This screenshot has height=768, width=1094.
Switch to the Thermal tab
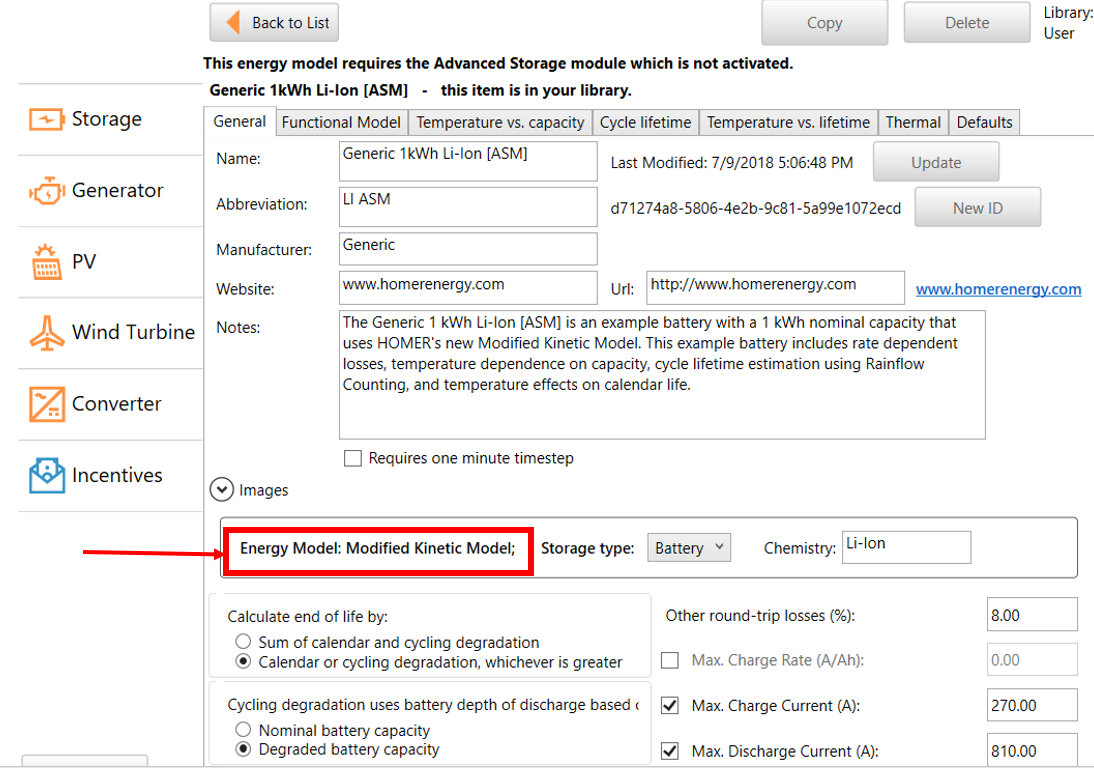coord(912,123)
